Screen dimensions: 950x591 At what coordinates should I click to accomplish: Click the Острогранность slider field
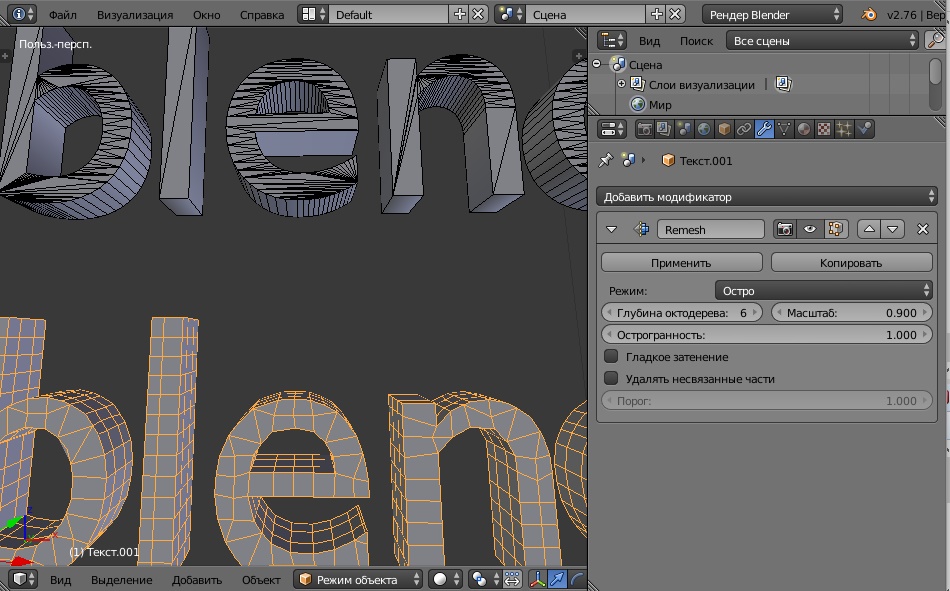(x=766, y=335)
